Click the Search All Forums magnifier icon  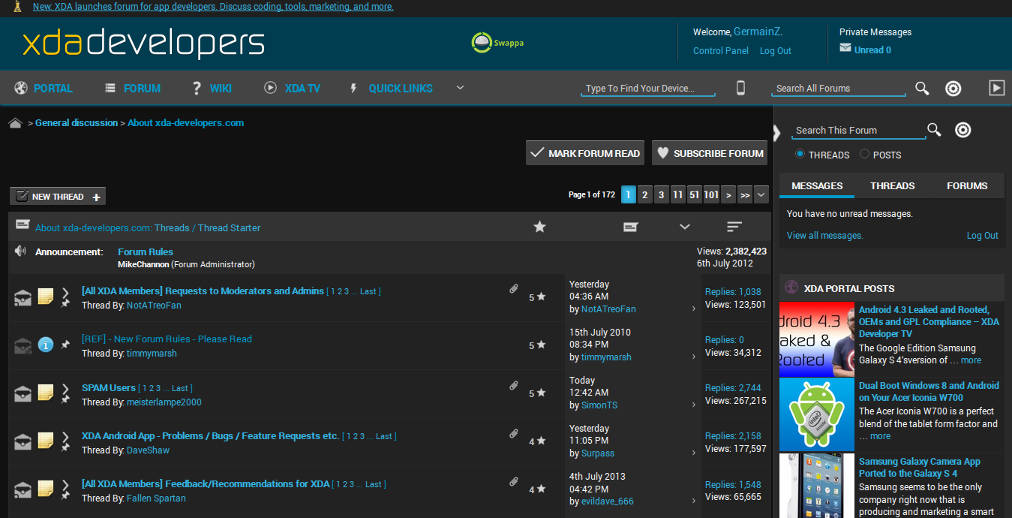click(x=922, y=88)
